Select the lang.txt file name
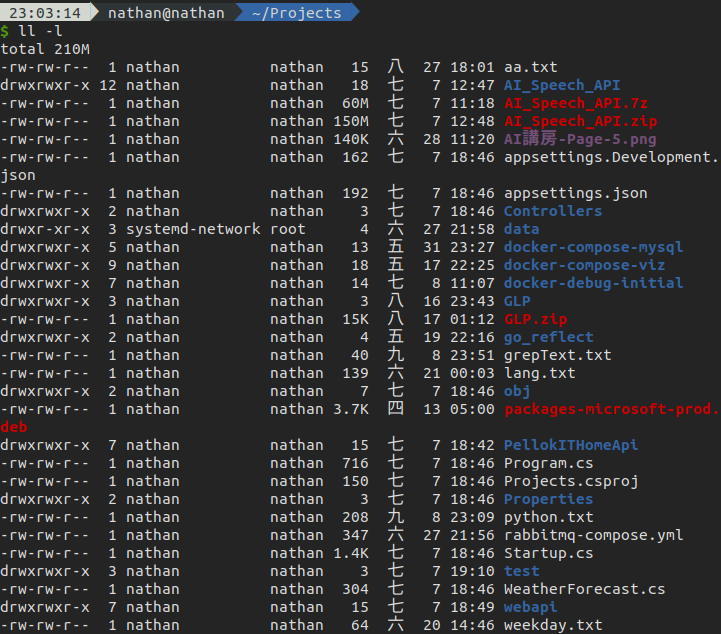This screenshot has height=634, width=721. coord(540,373)
